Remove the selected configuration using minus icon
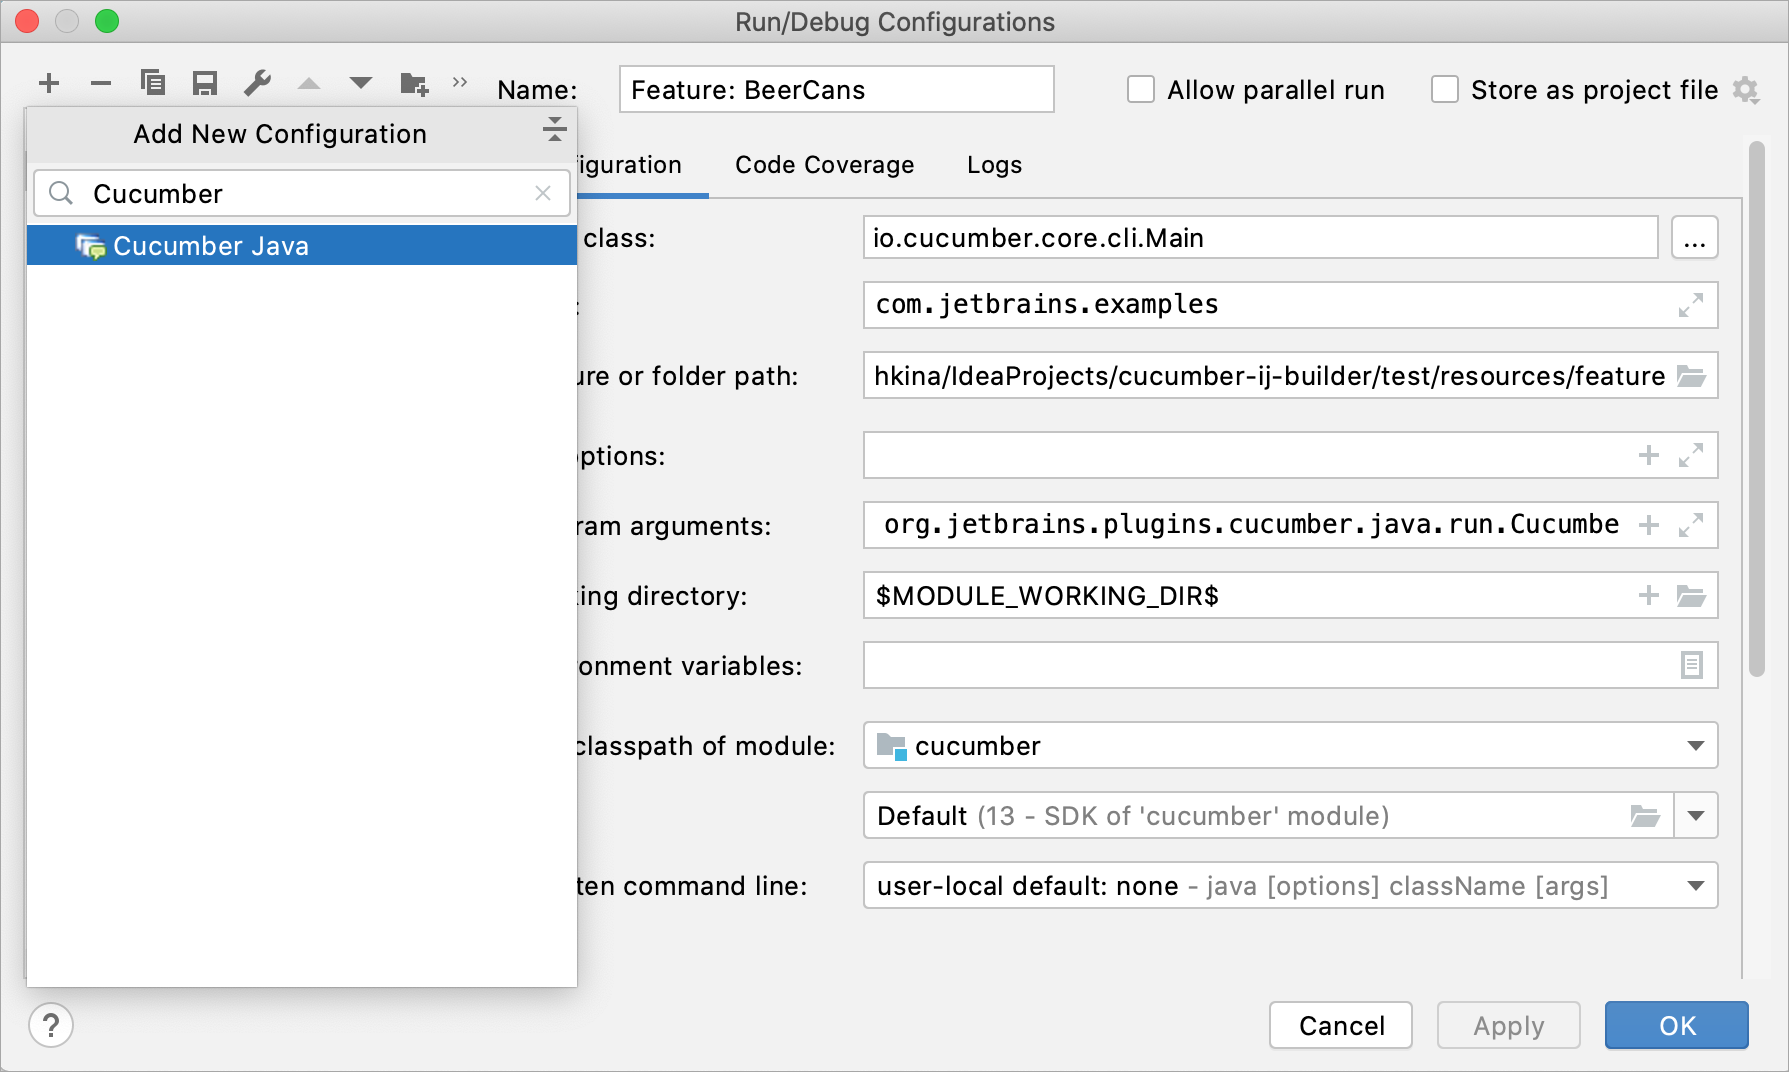 click(x=100, y=83)
